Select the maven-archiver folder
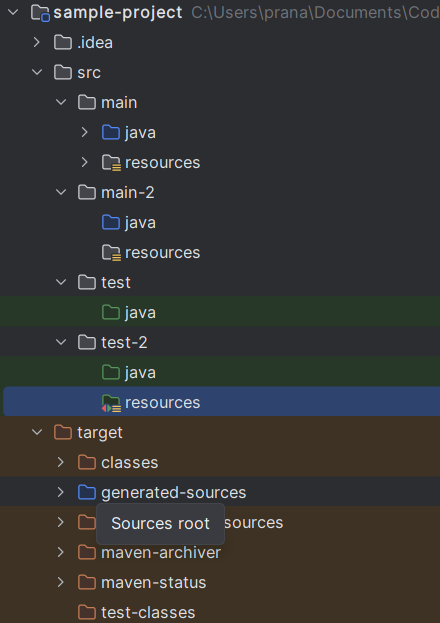The height and width of the screenshot is (623, 440). tap(161, 553)
